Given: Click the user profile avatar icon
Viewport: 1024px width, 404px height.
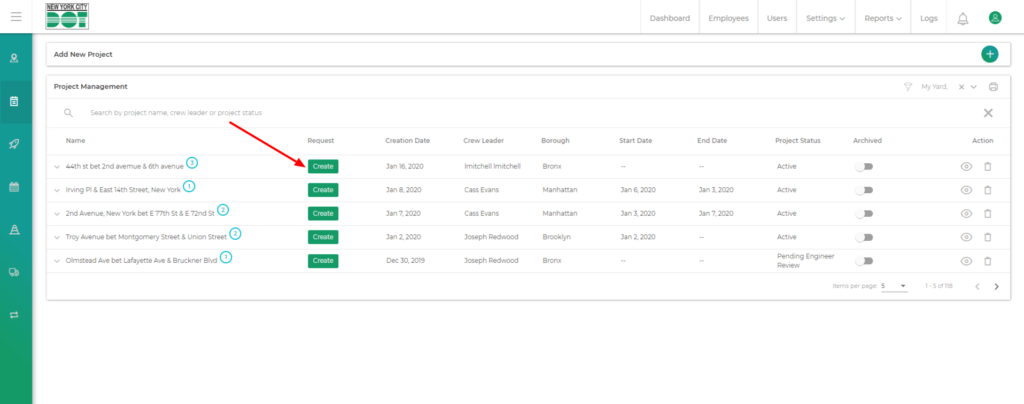Looking at the screenshot, I should (x=994, y=18).
